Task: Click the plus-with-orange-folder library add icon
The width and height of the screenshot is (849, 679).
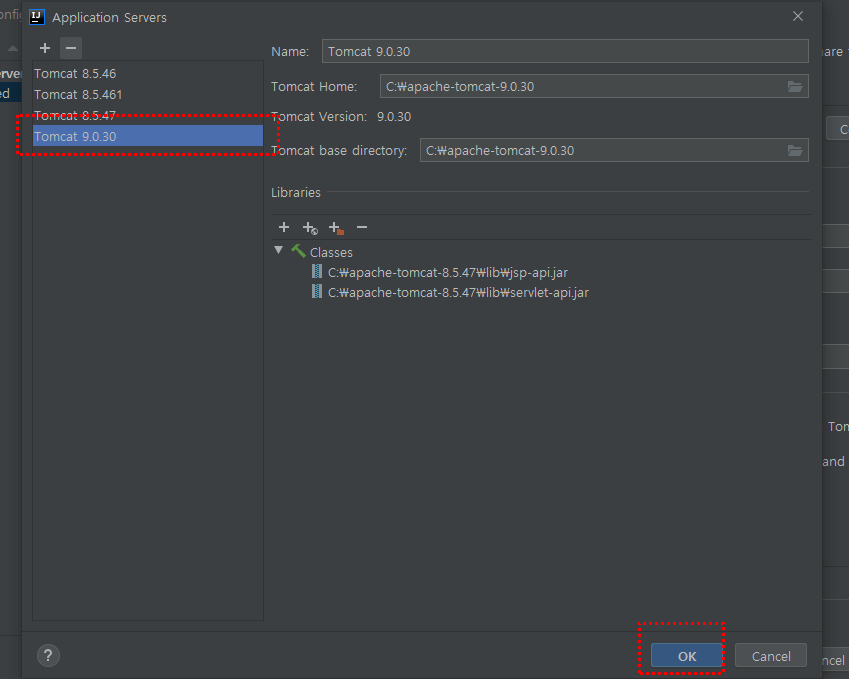Action: (x=336, y=228)
